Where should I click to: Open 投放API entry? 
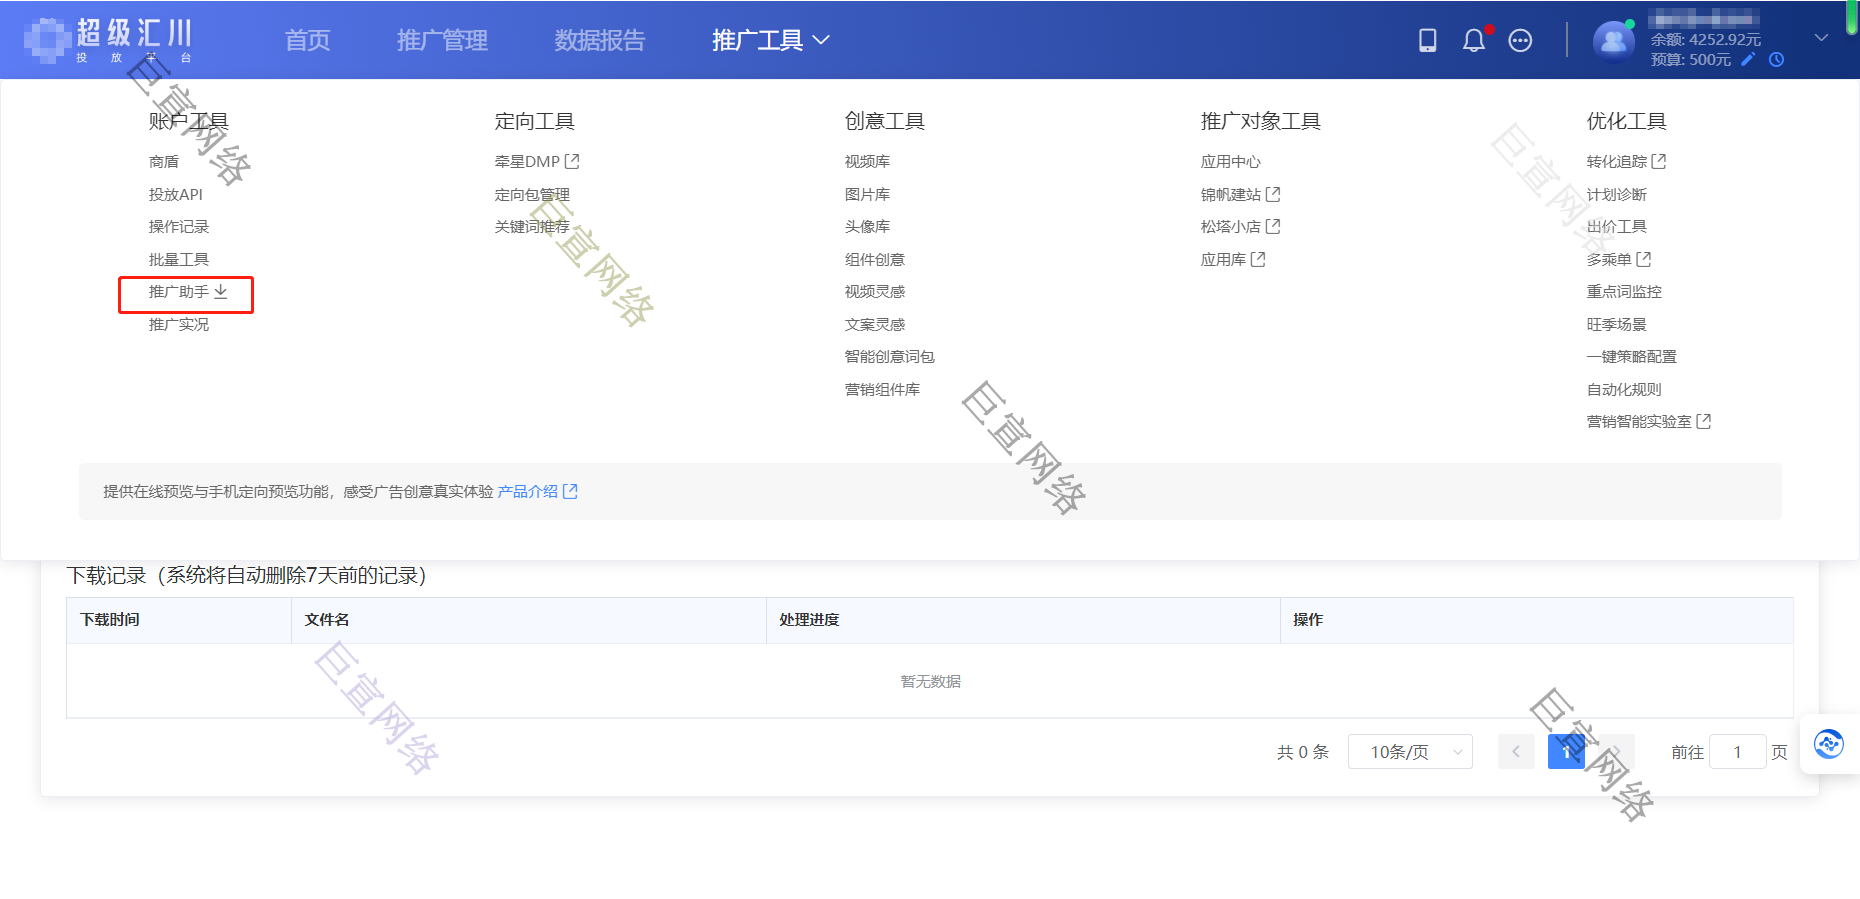[176, 194]
